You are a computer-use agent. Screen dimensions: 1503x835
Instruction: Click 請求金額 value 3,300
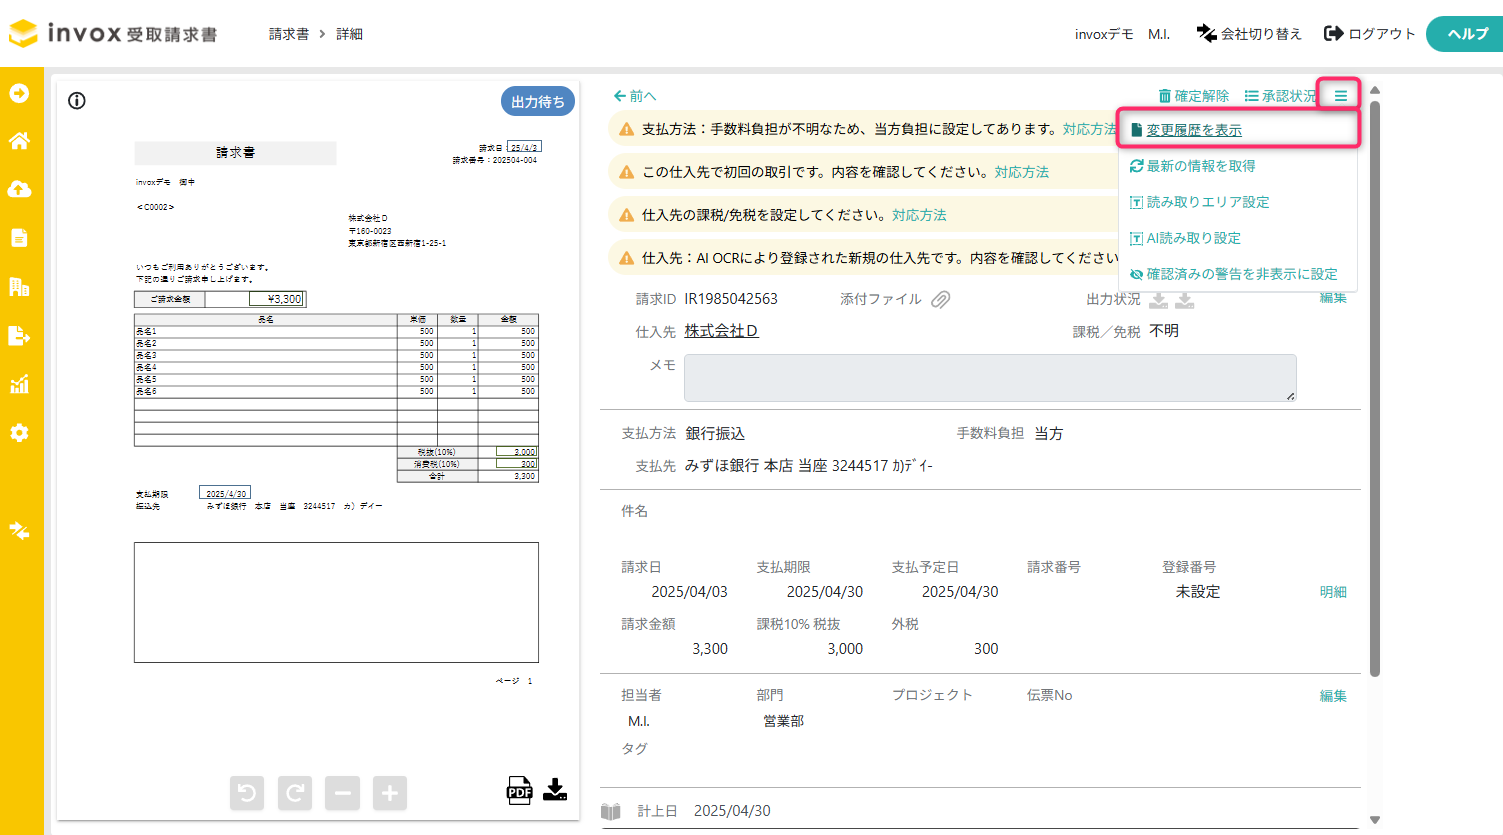coord(710,649)
